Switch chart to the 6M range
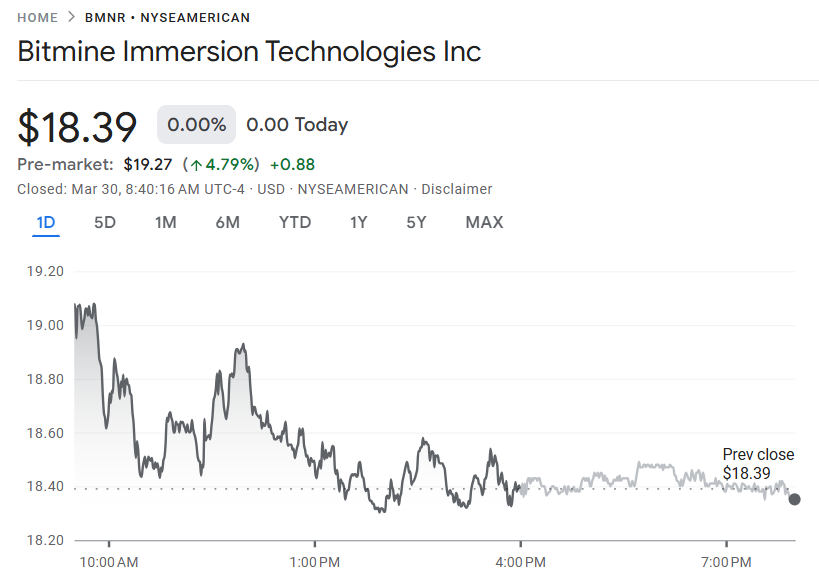The height and width of the screenshot is (582, 819). pos(227,222)
